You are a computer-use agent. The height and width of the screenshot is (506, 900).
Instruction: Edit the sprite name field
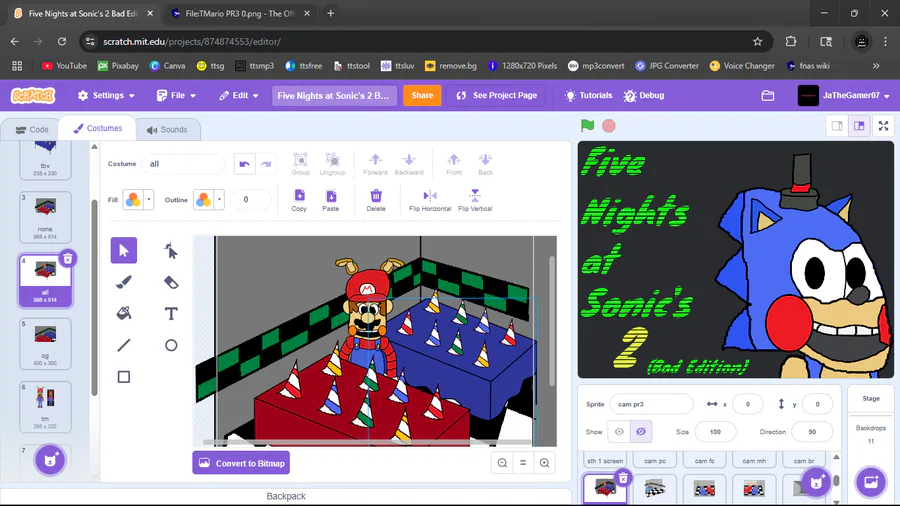click(651, 404)
